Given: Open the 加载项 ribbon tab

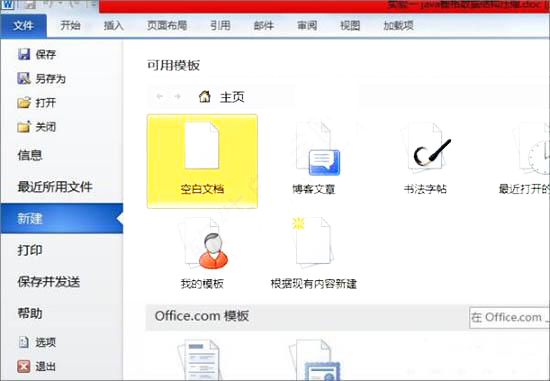Looking at the screenshot, I should (x=398, y=26).
